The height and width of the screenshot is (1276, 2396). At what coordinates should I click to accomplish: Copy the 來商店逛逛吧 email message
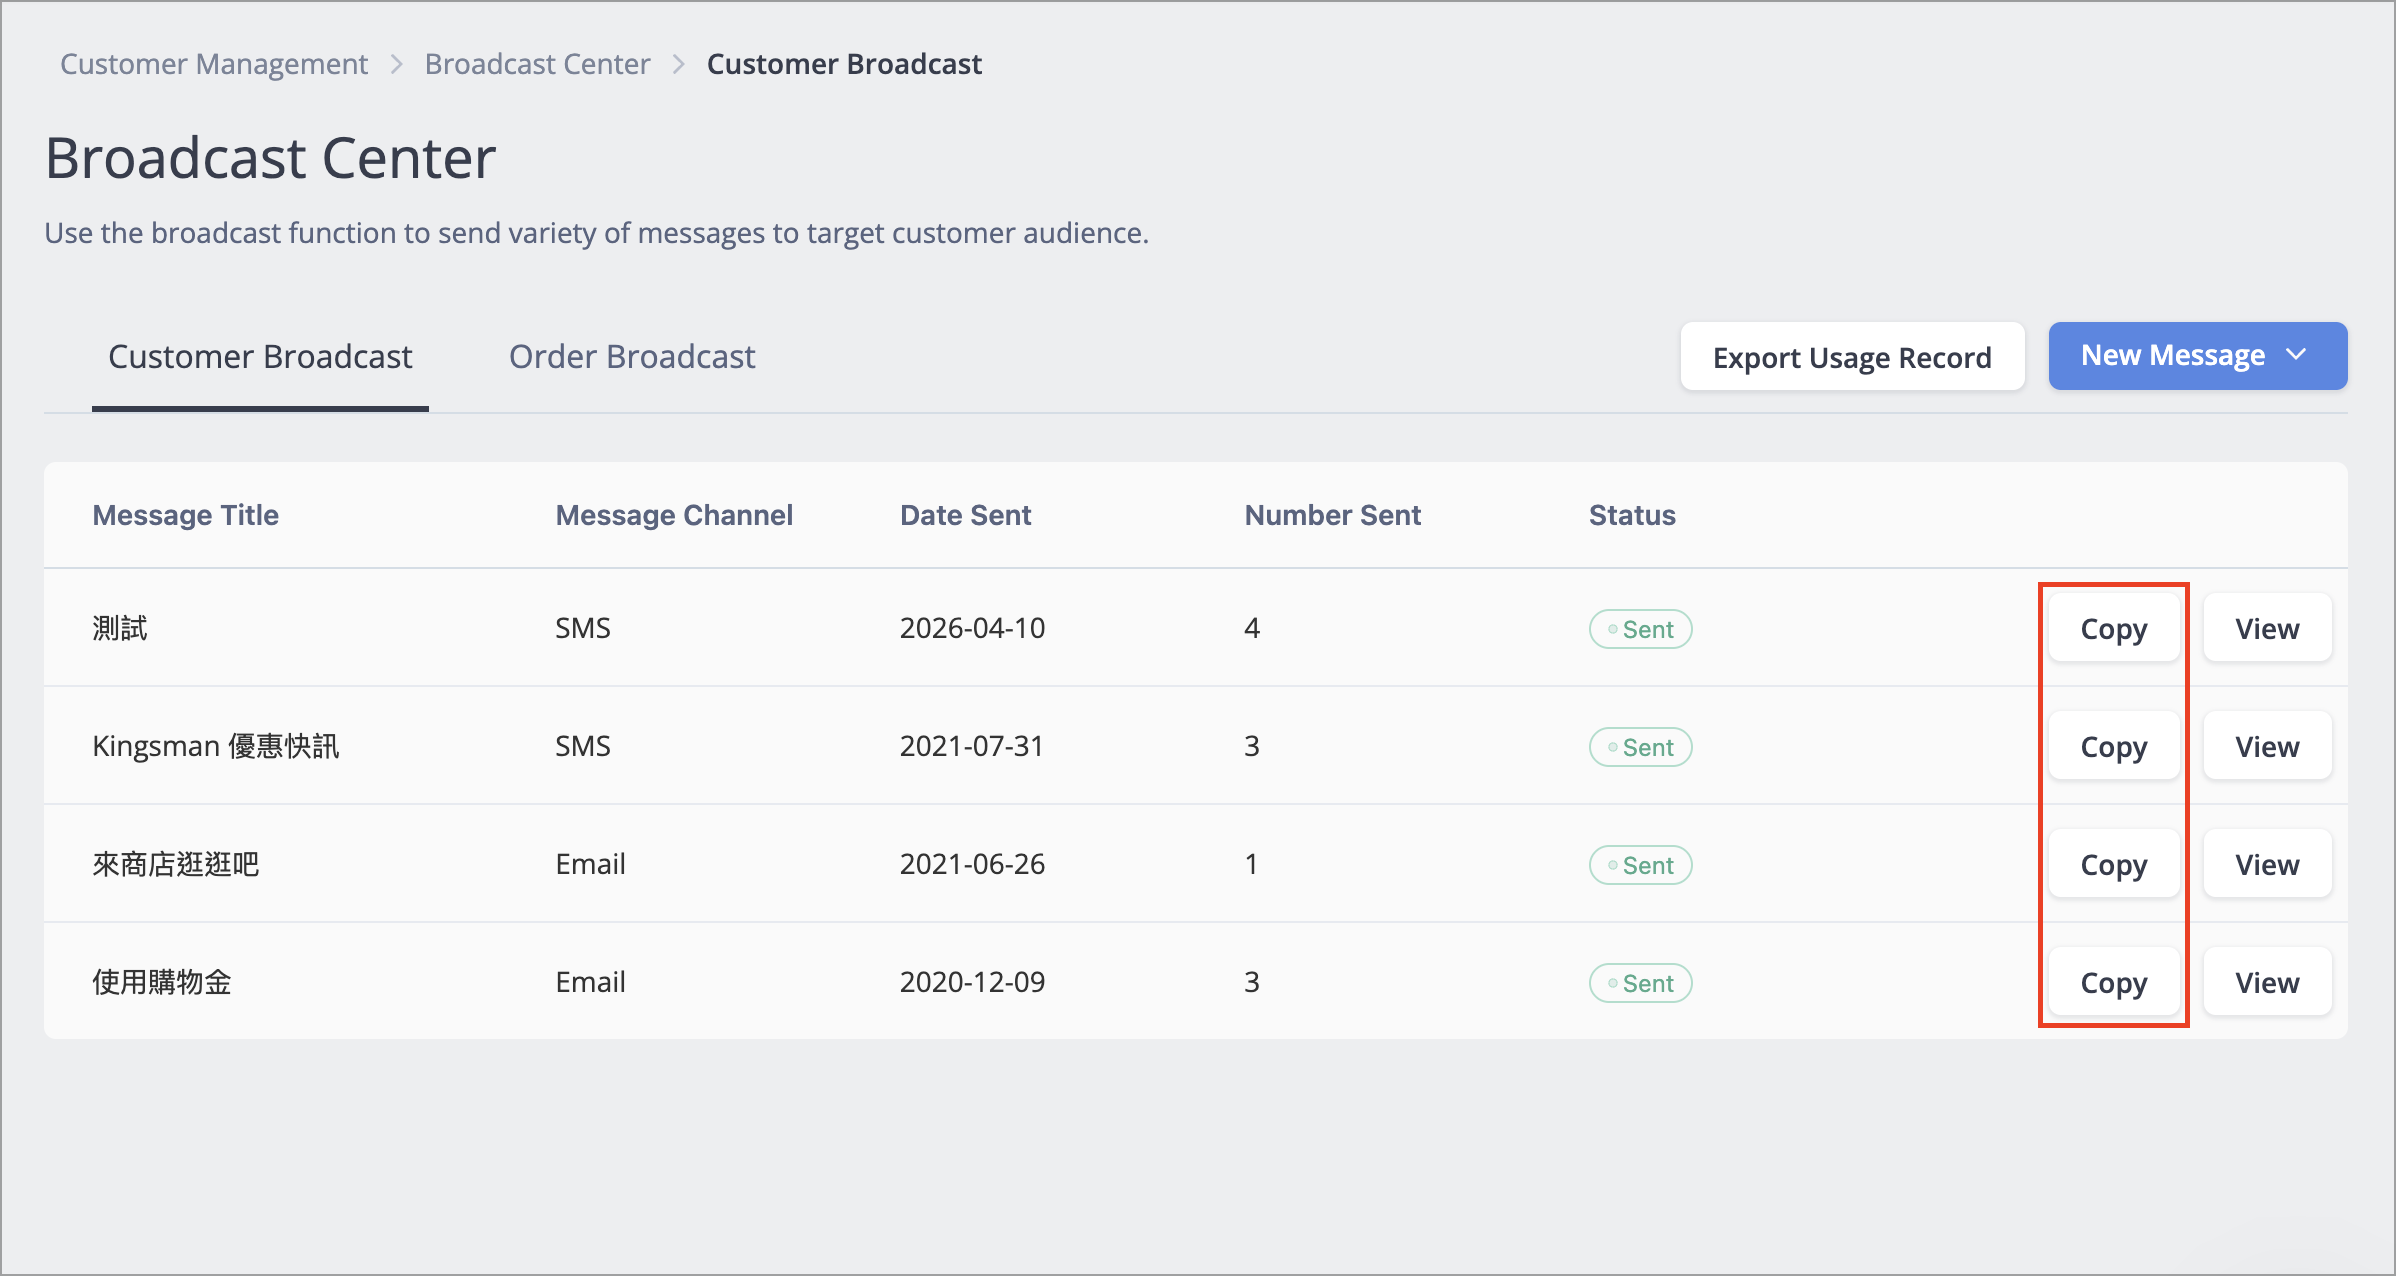coord(2113,864)
